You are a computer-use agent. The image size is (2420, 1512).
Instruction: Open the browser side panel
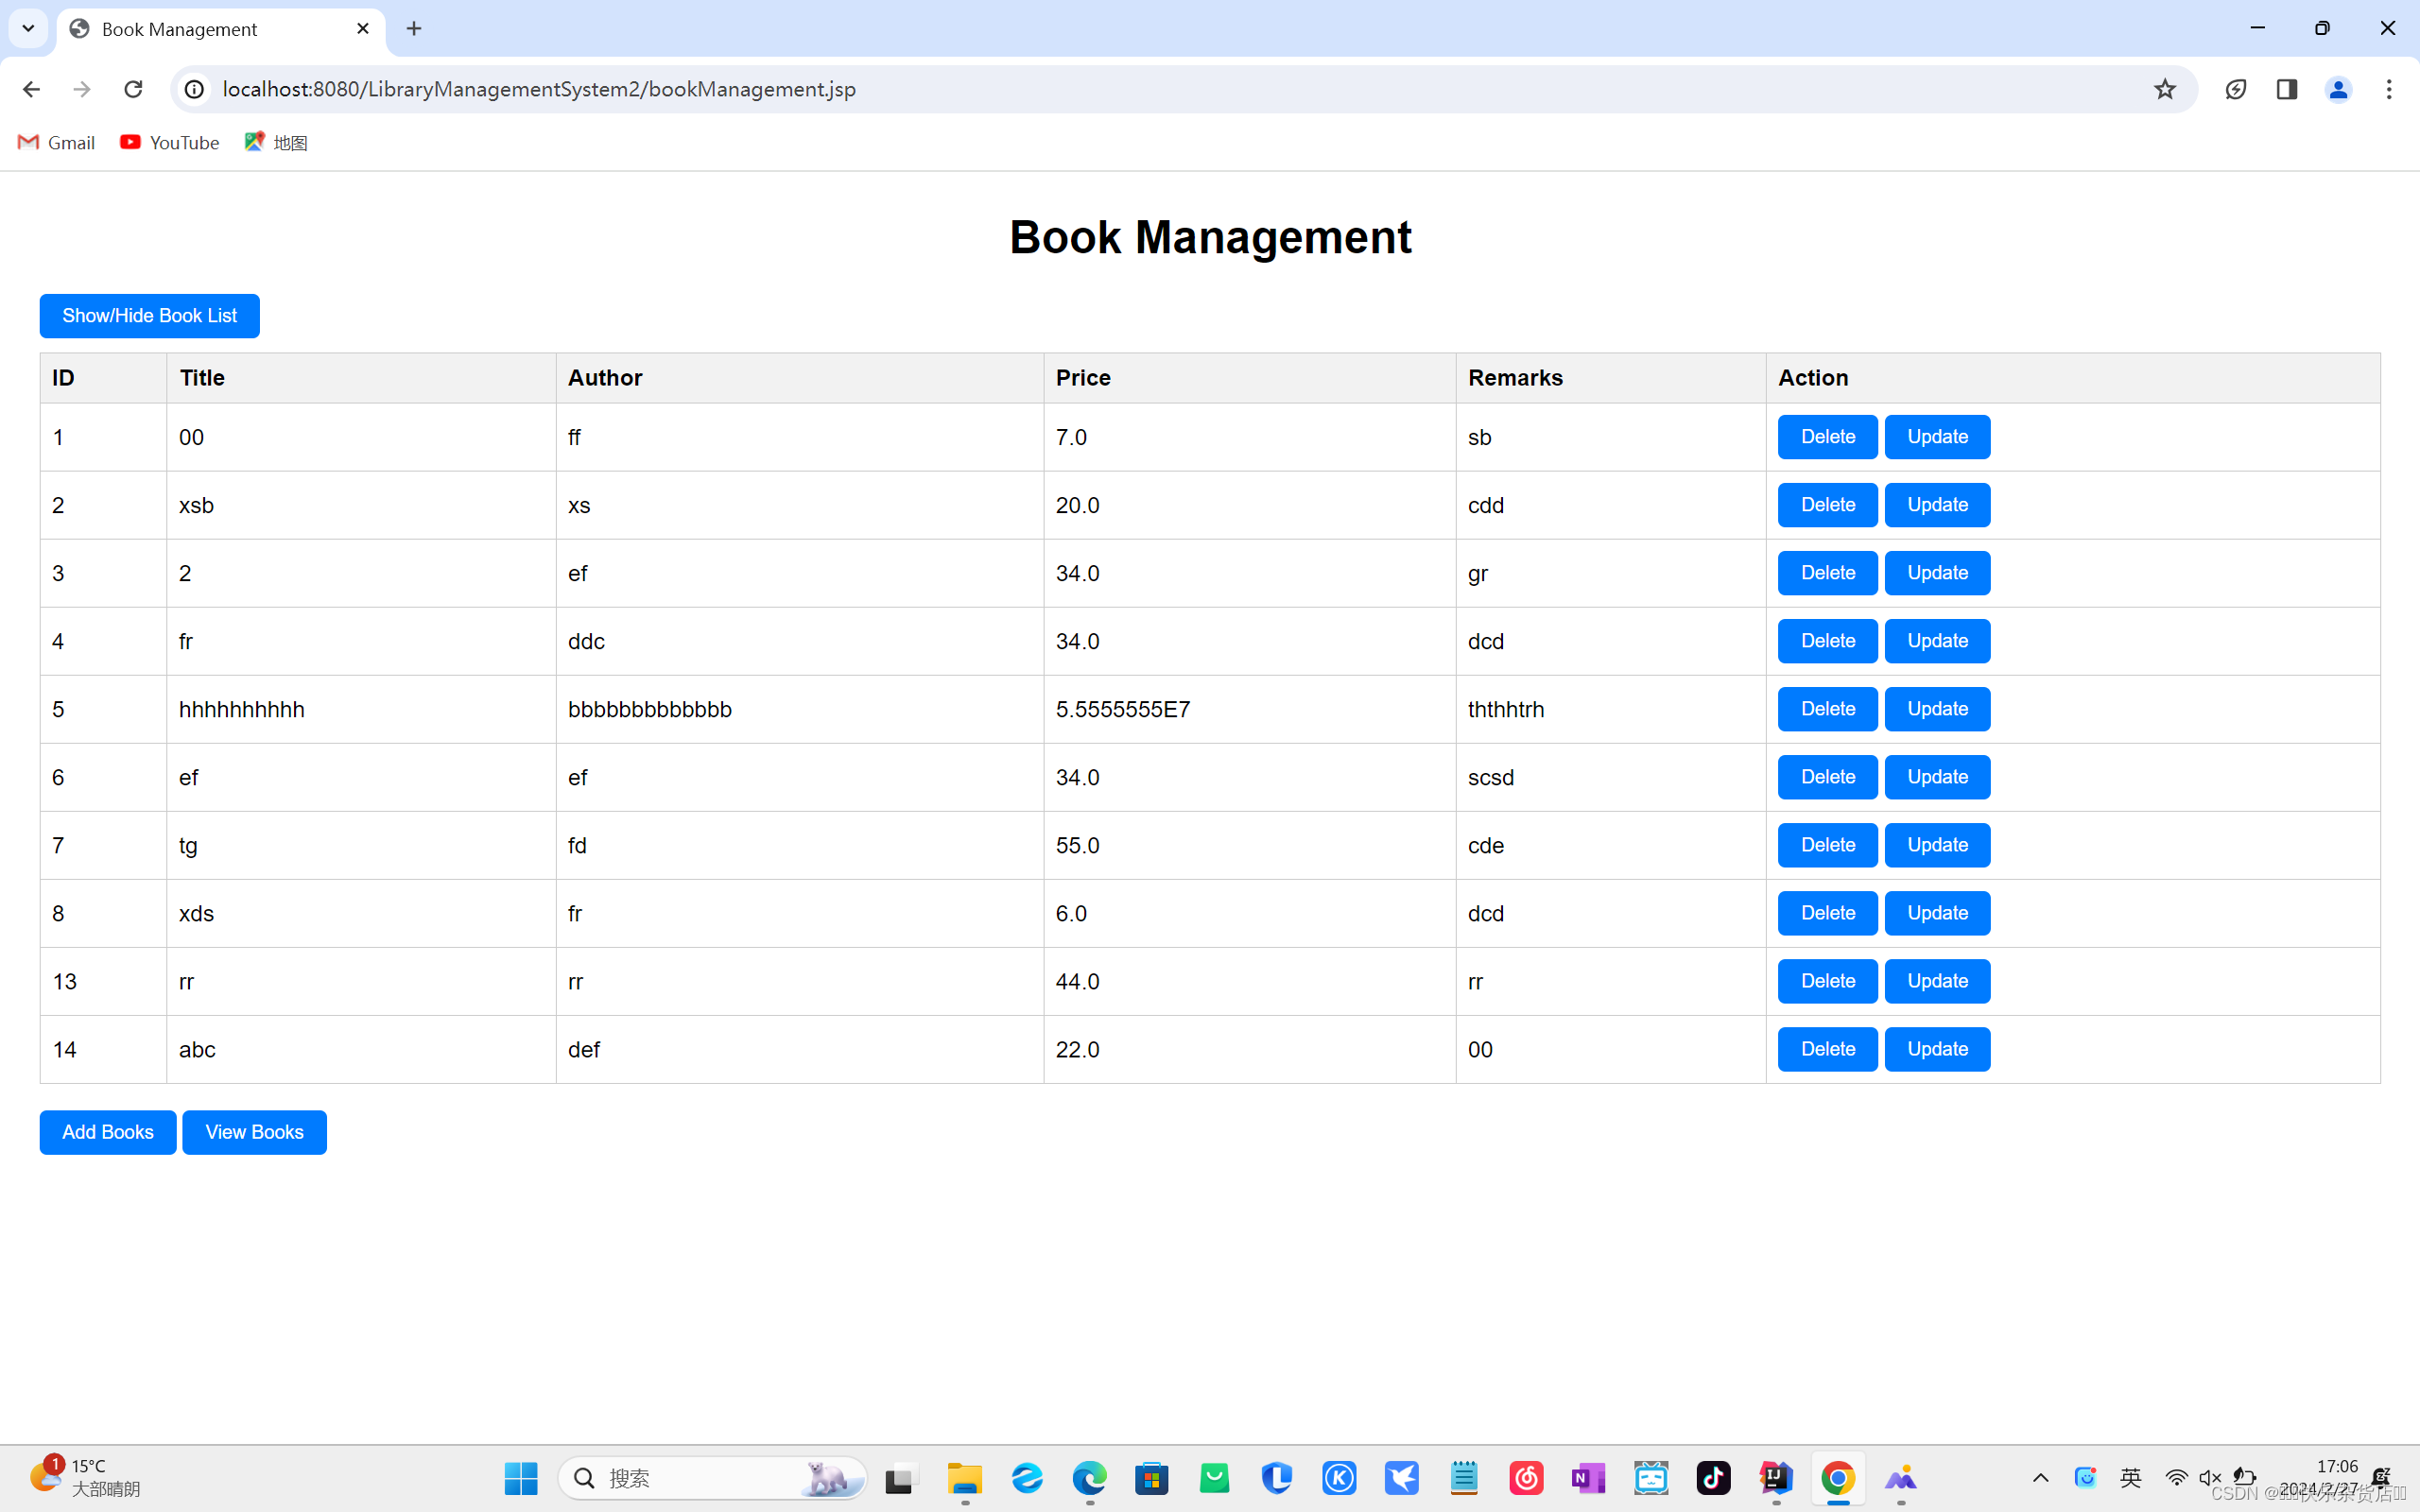point(2287,89)
